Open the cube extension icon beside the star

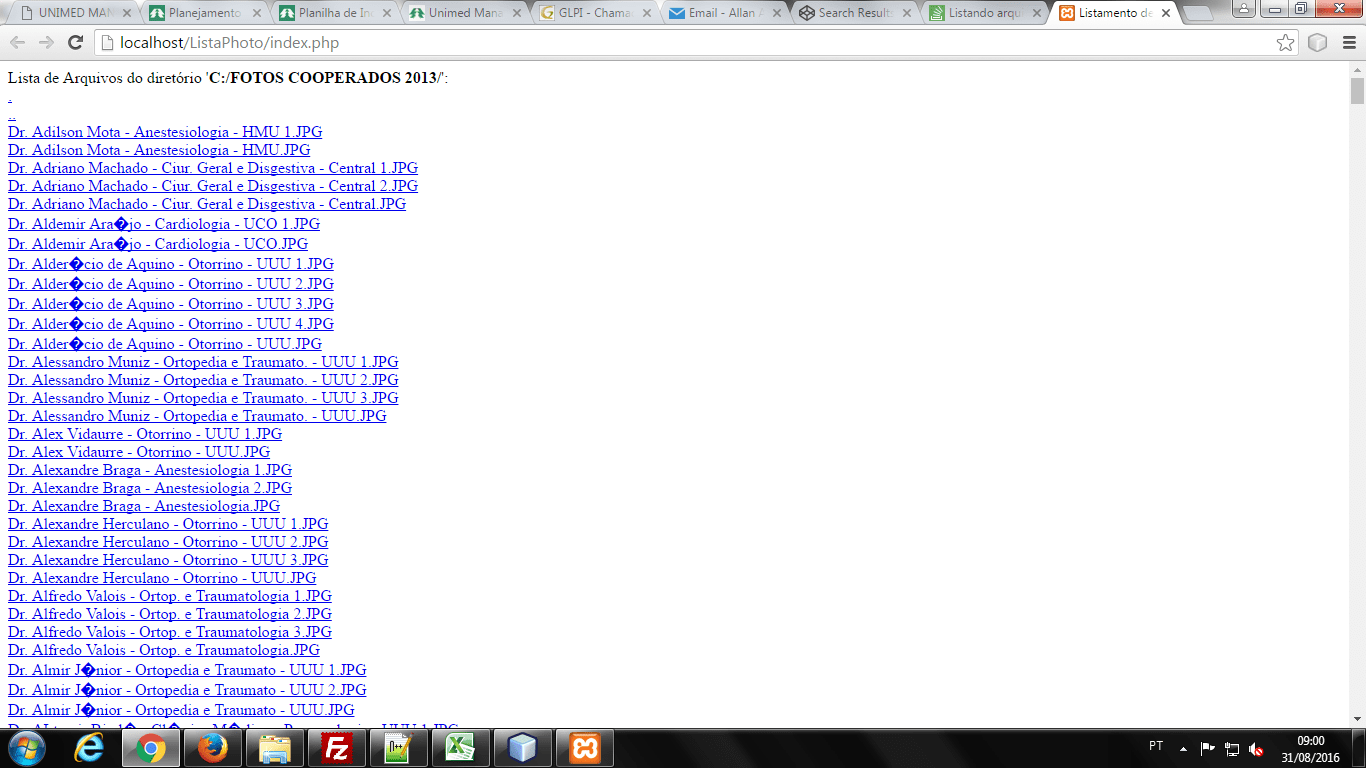pos(1318,43)
